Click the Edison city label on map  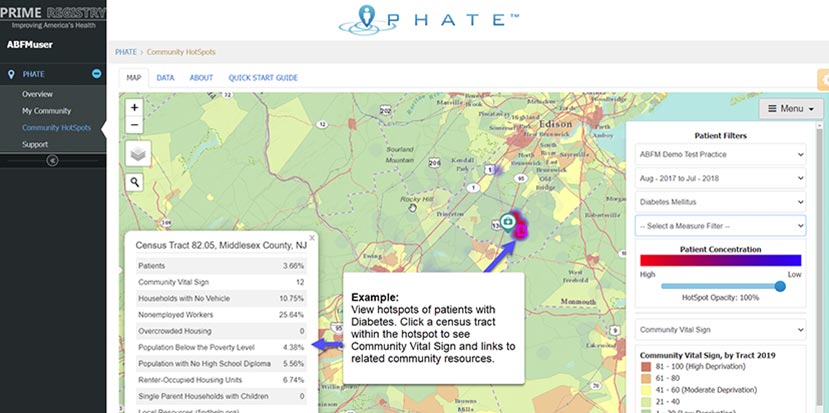tap(555, 124)
